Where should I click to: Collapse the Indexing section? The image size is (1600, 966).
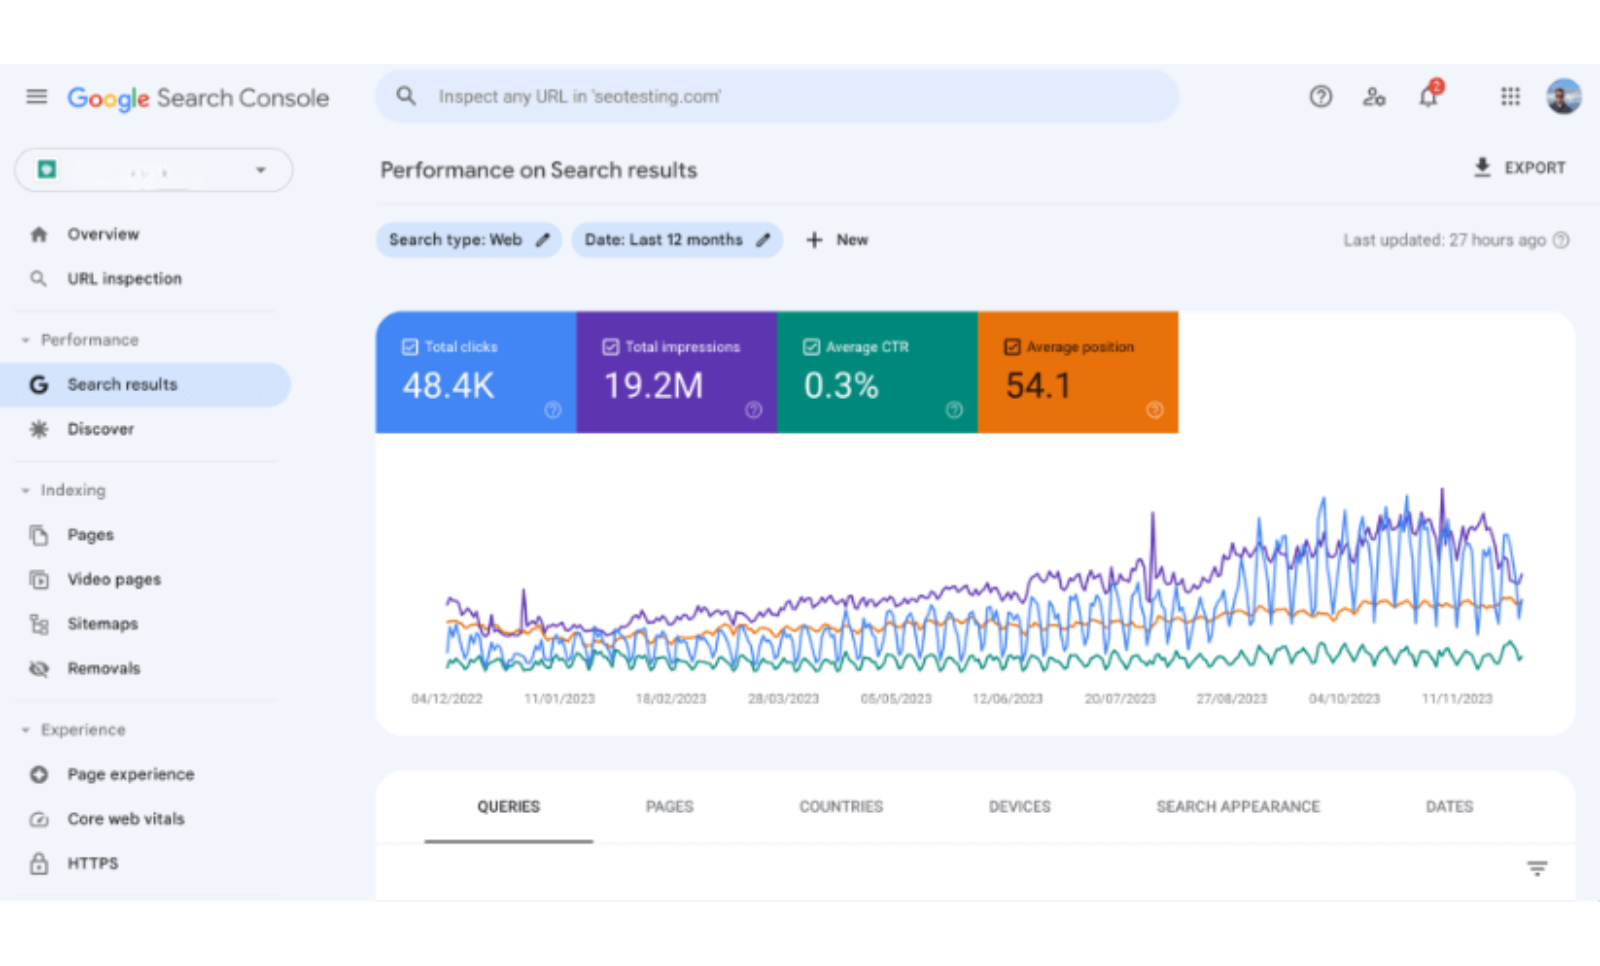26,490
